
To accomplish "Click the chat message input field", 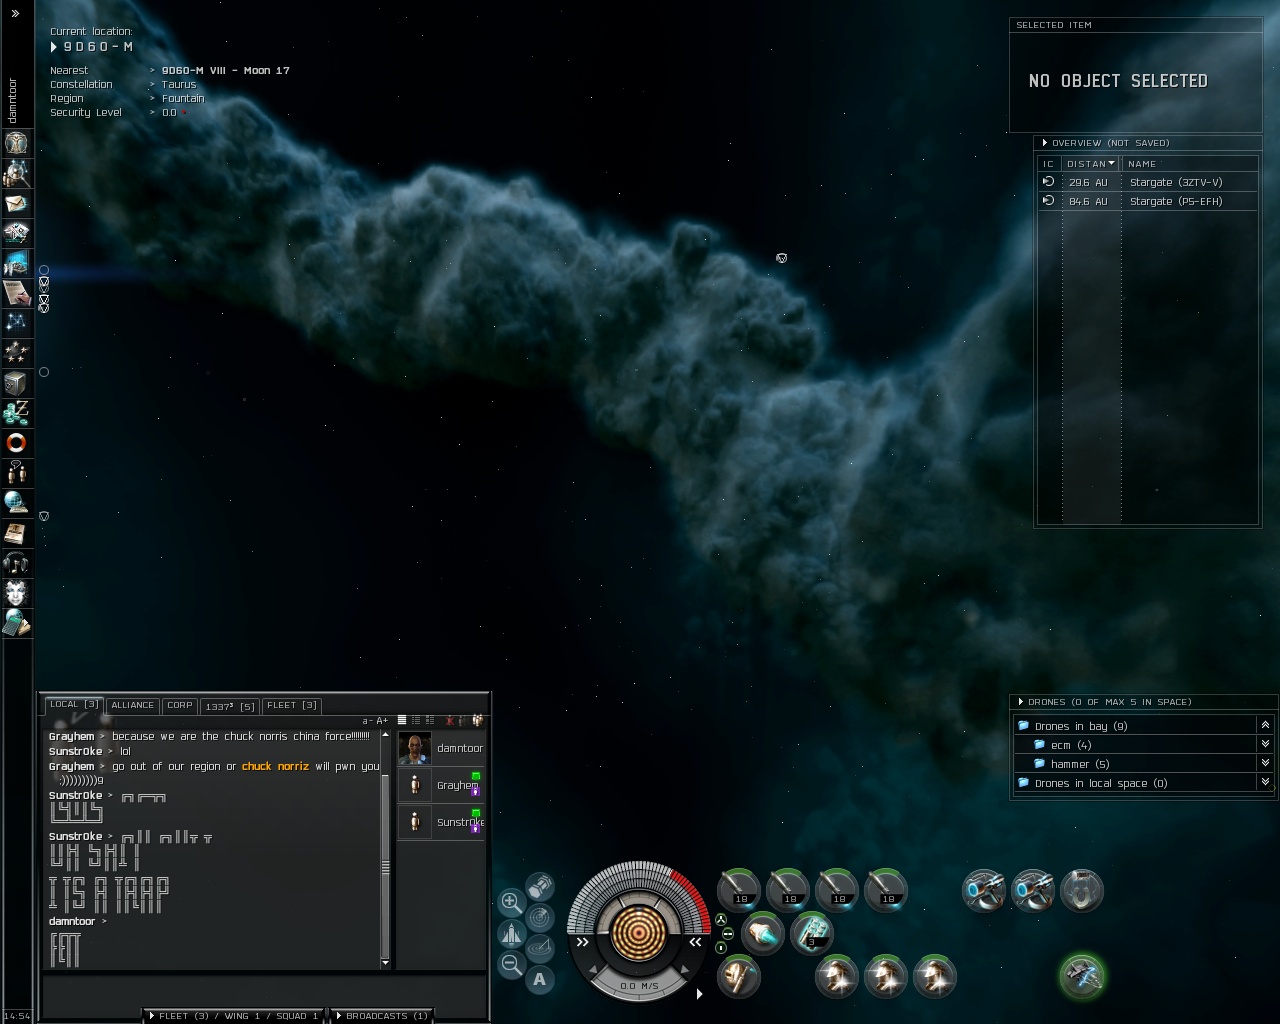I will 264,995.
